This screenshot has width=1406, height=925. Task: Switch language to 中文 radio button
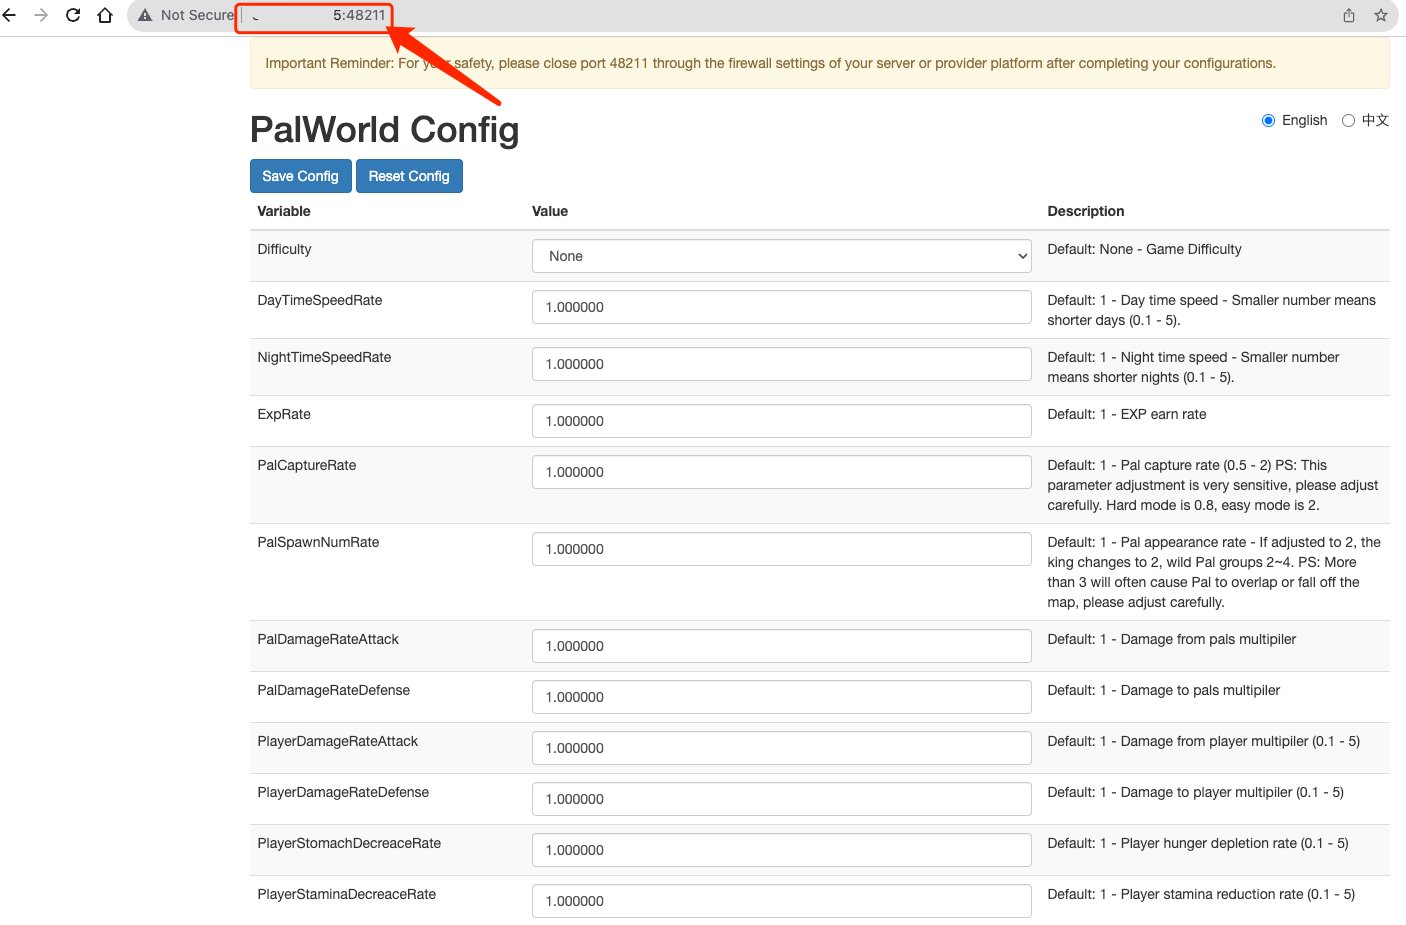(x=1348, y=120)
